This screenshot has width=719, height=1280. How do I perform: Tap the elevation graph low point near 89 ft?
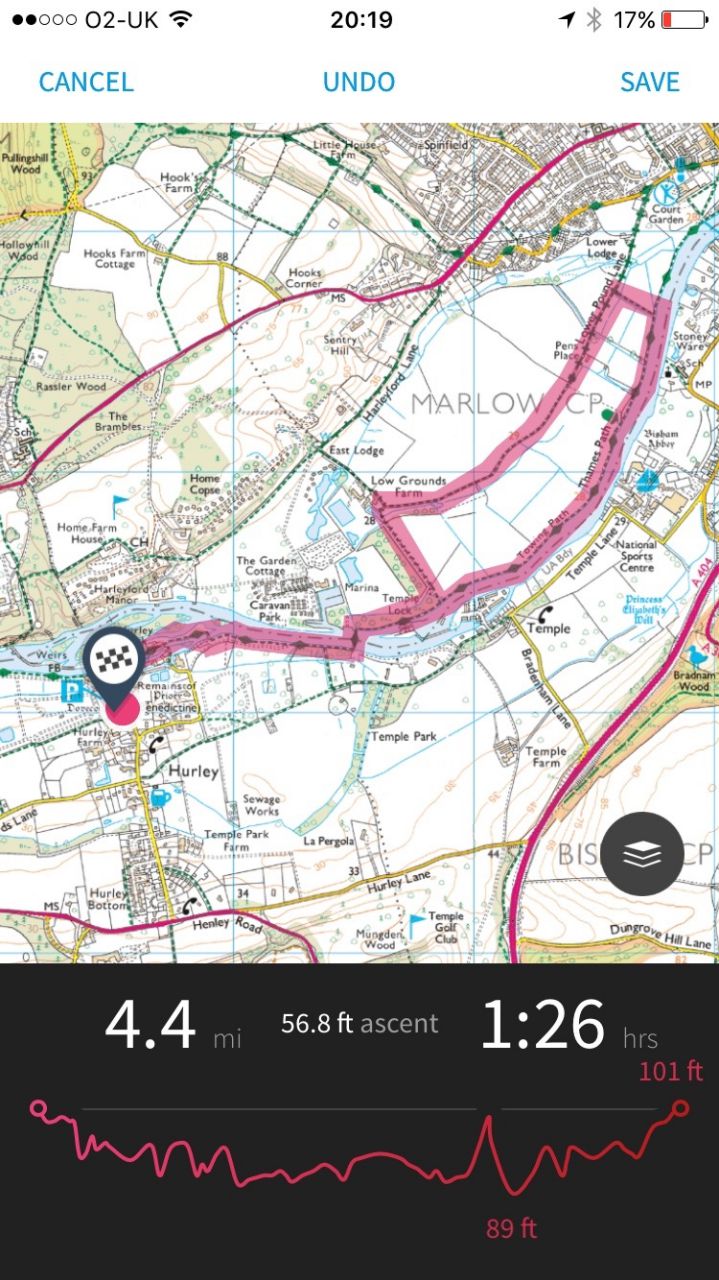coord(512,1192)
